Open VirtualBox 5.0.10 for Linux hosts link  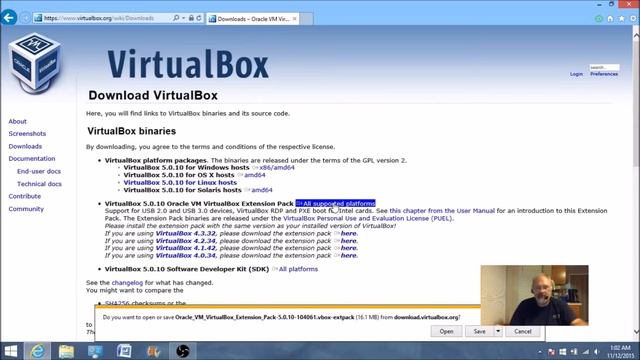(180, 182)
